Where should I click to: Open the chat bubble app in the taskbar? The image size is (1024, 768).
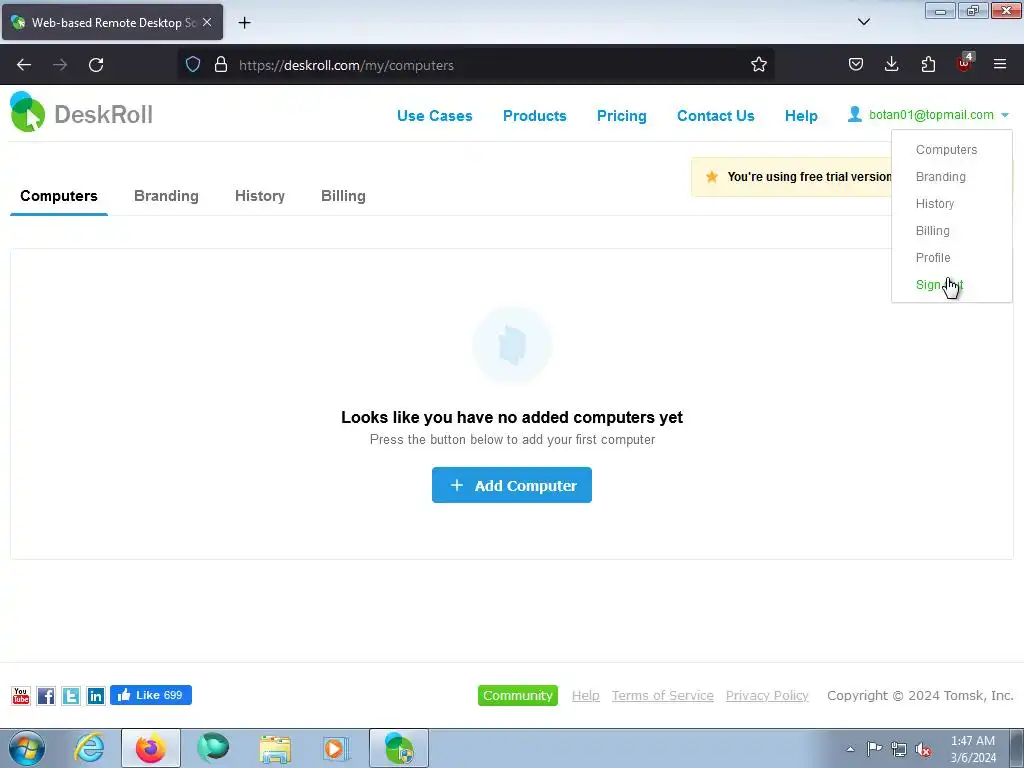tap(213, 748)
